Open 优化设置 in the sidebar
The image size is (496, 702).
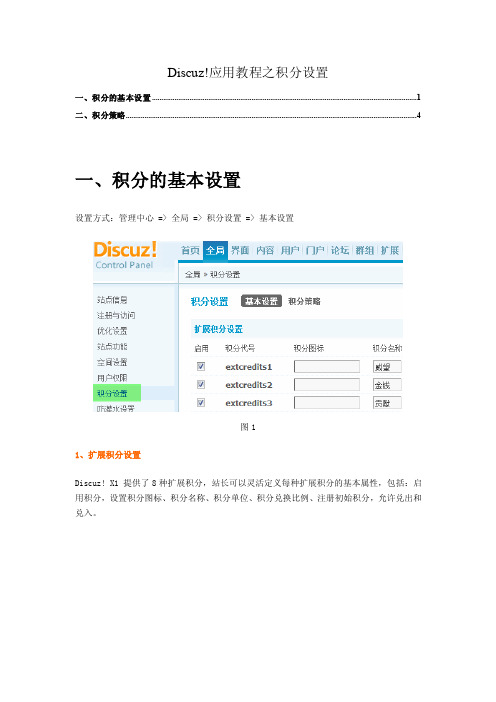click(x=112, y=331)
